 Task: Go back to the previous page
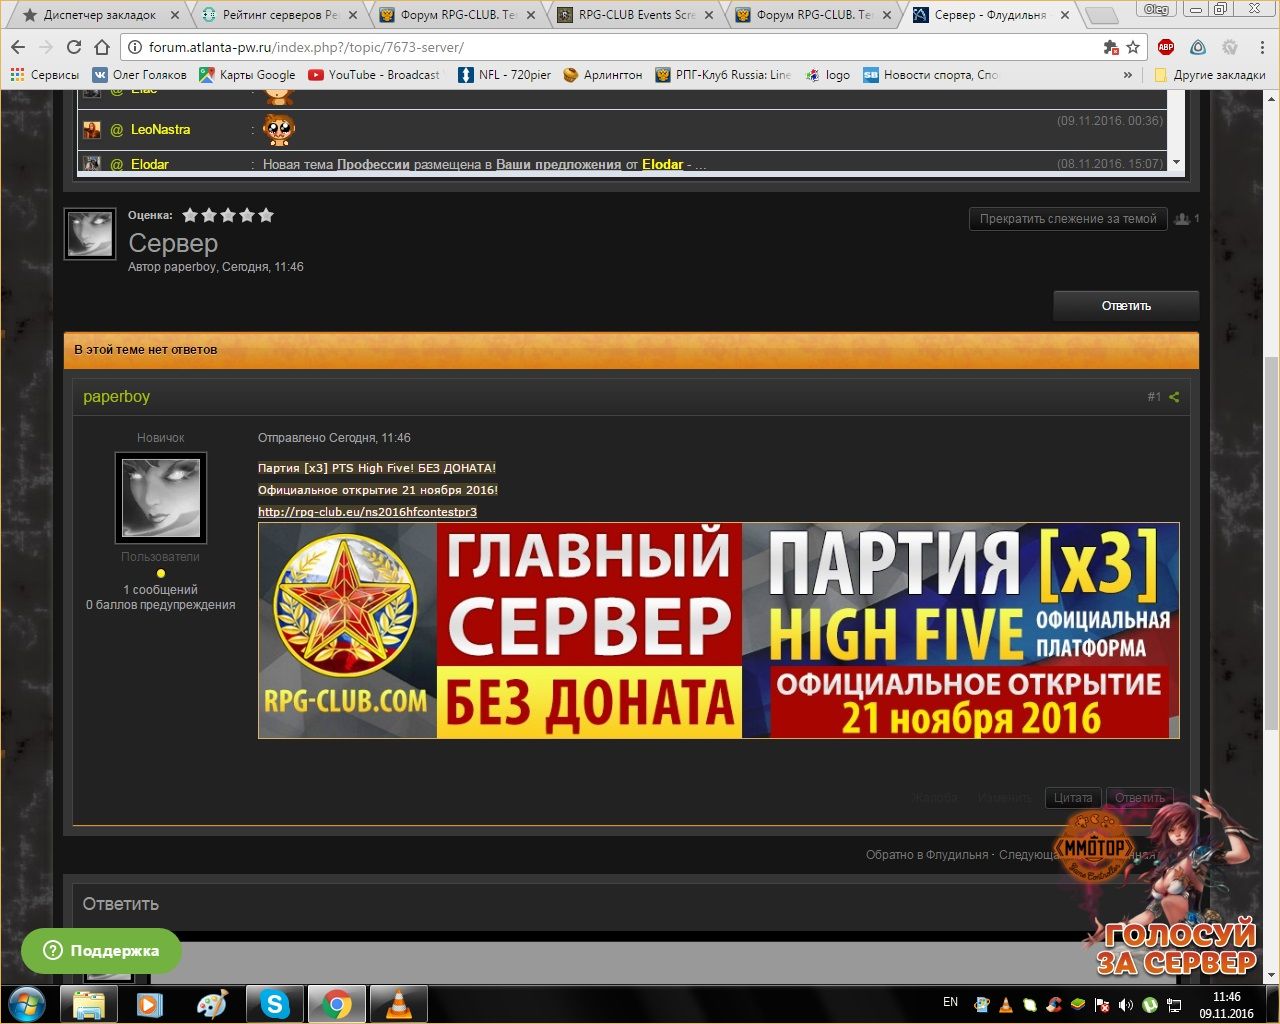click(x=18, y=47)
